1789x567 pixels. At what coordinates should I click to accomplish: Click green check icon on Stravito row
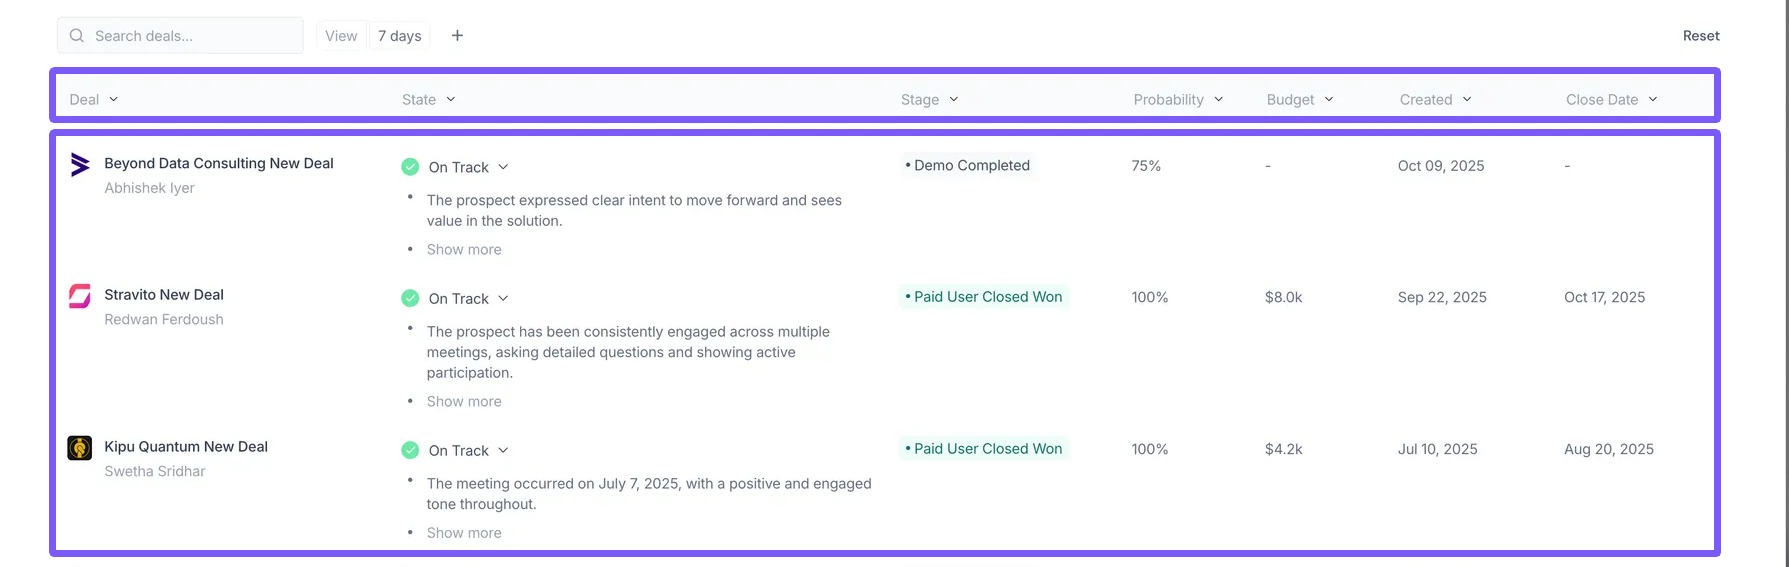tap(410, 298)
